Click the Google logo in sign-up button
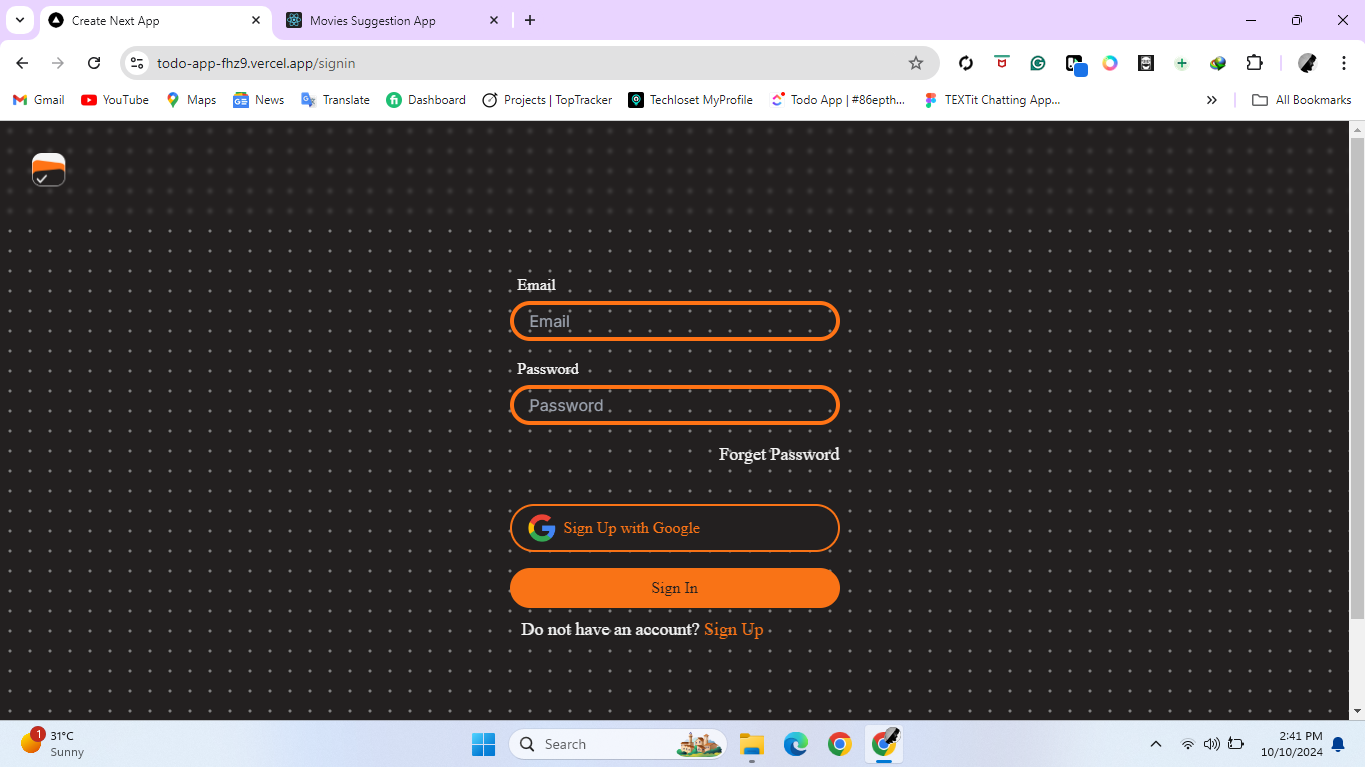This screenshot has width=1365, height=767. tap(542, 528)
